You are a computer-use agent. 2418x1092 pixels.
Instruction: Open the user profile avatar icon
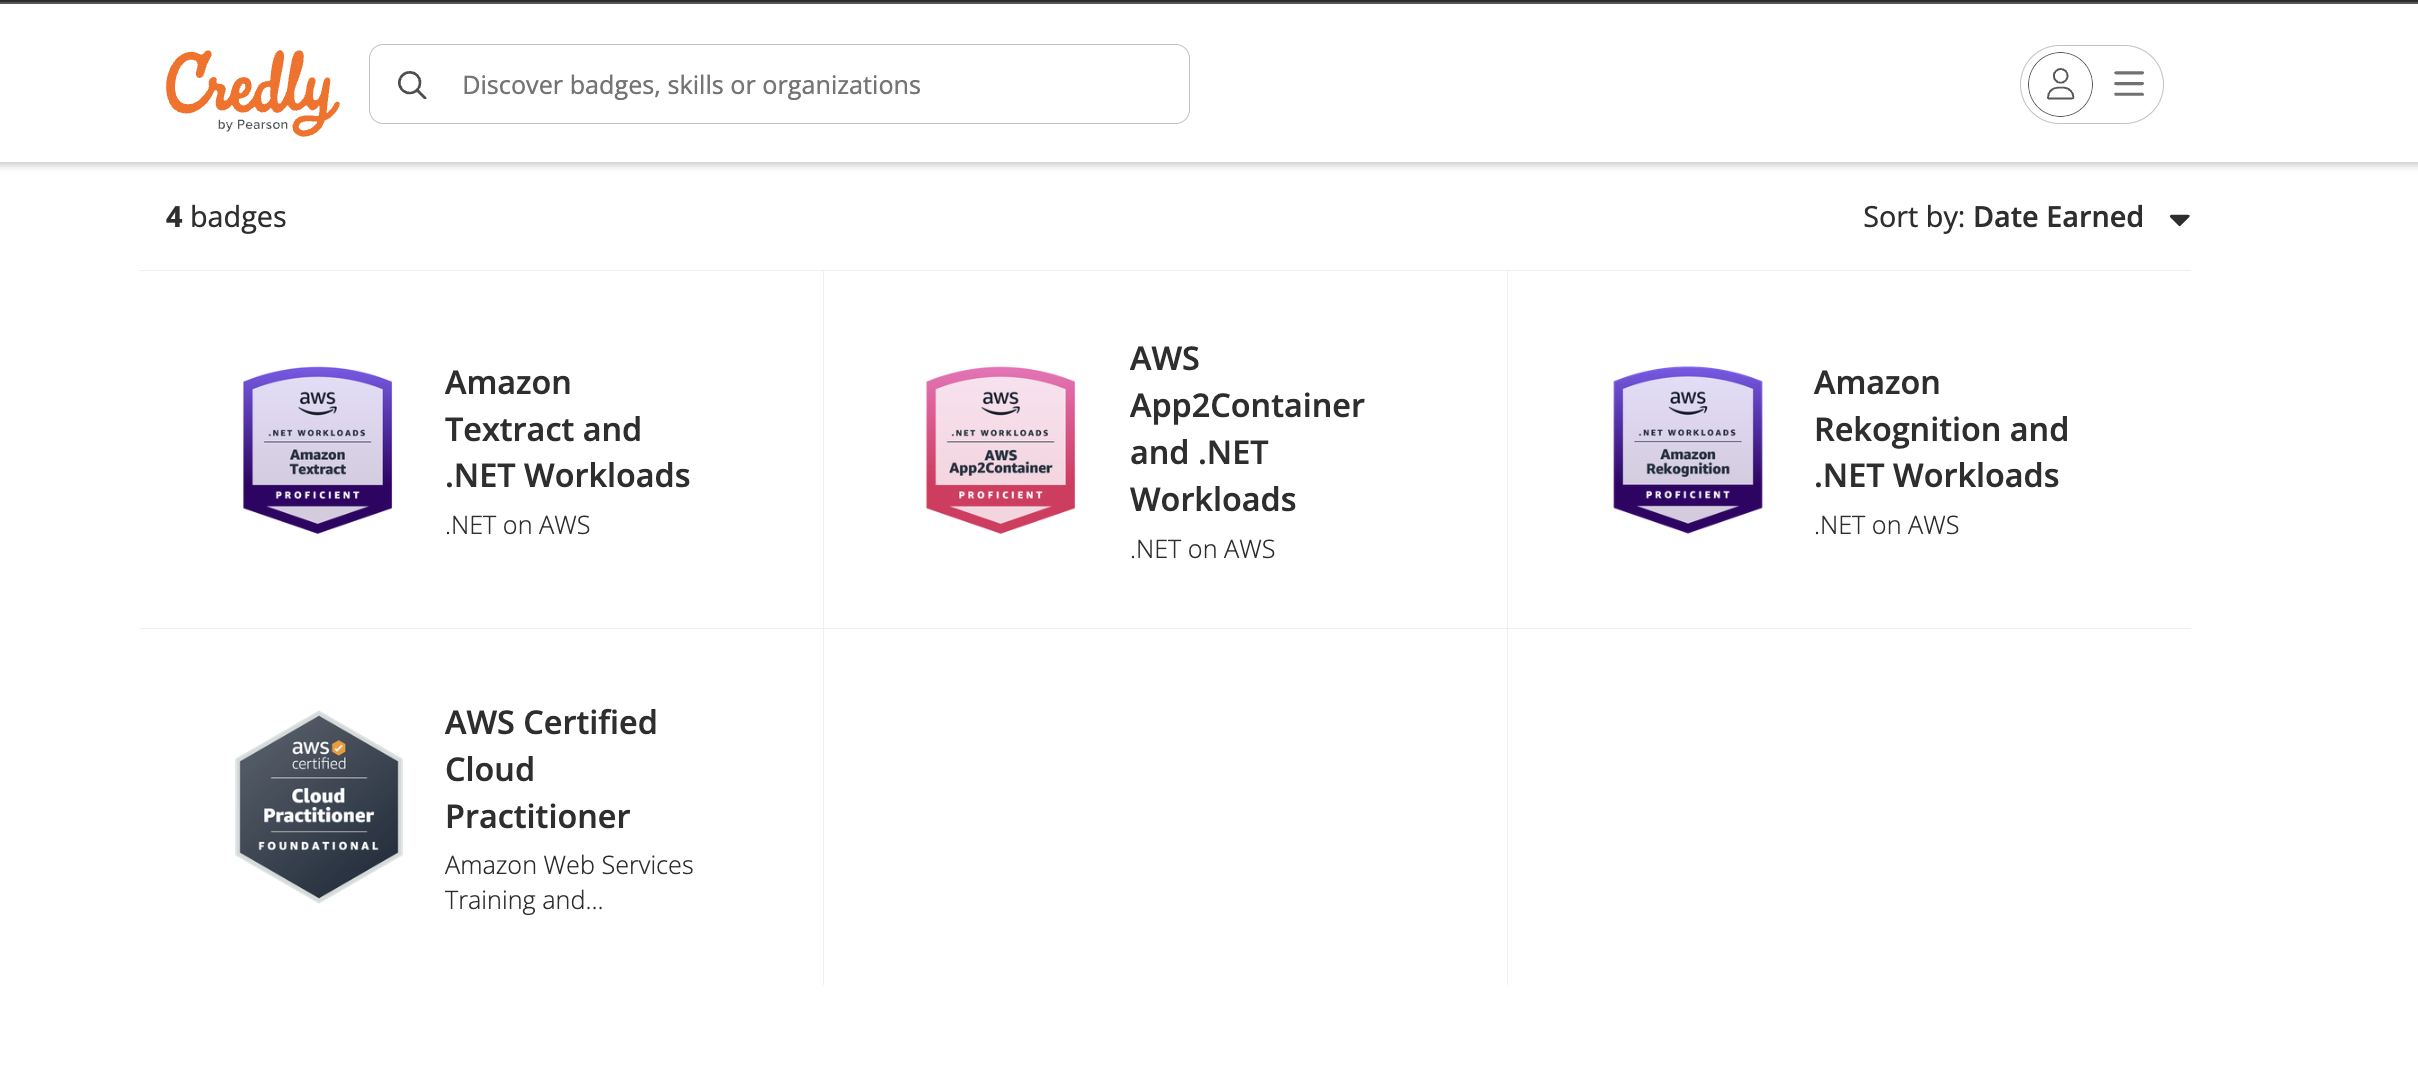pos(2060,84)
